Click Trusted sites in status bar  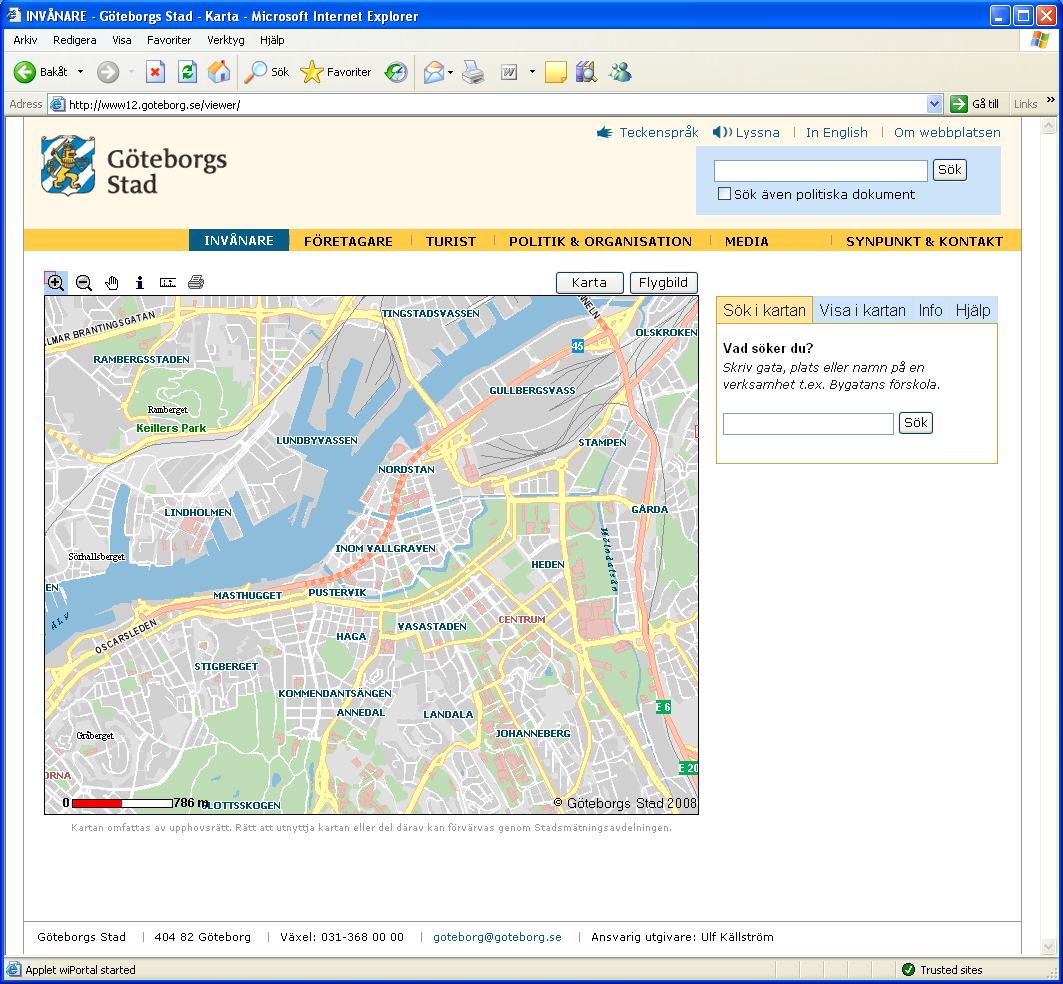[x=942, y=970]
